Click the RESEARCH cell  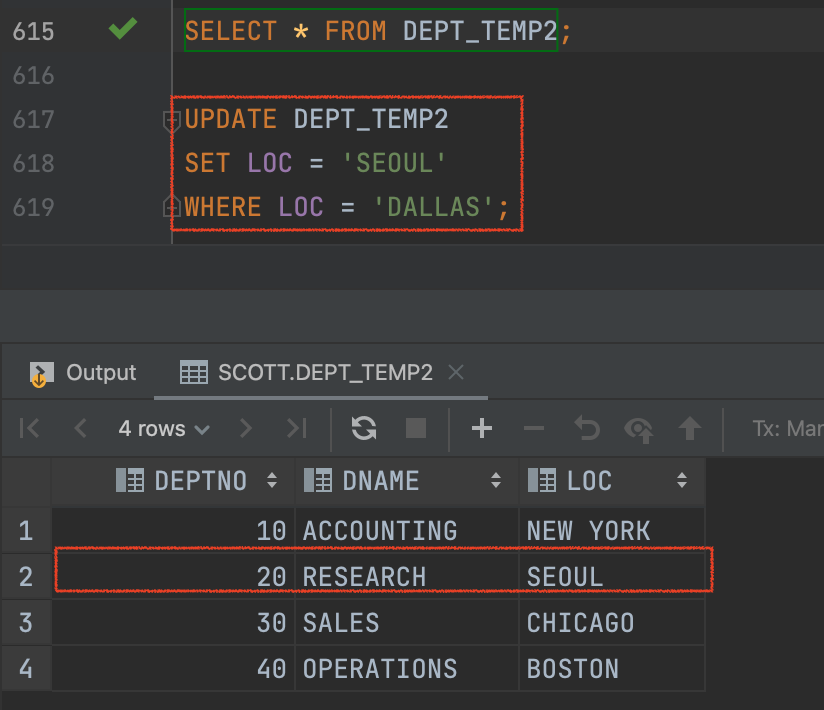tap(407, 577)
